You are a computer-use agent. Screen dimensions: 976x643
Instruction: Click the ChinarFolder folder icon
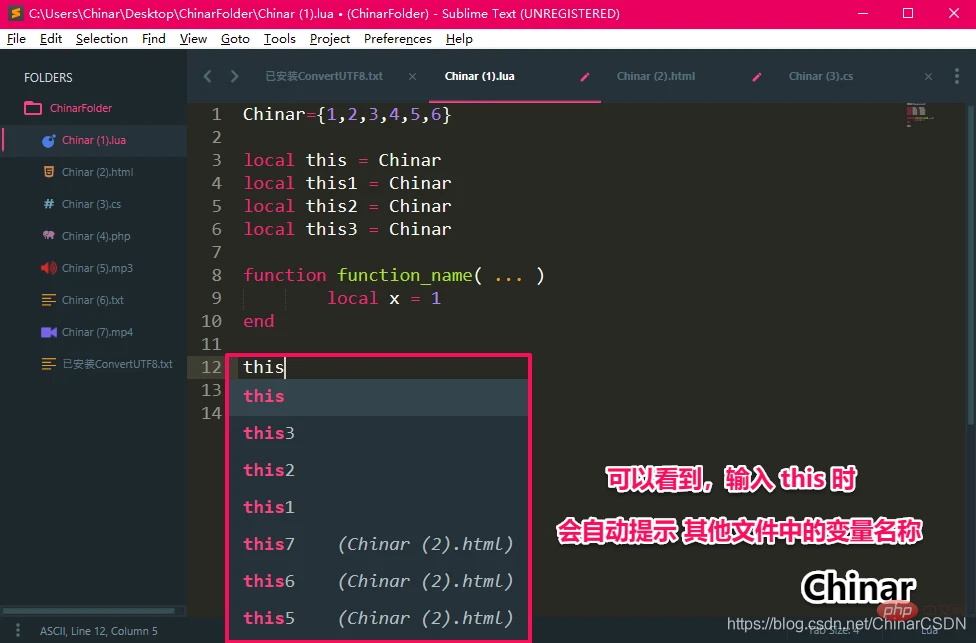click(x=33, y=108)
